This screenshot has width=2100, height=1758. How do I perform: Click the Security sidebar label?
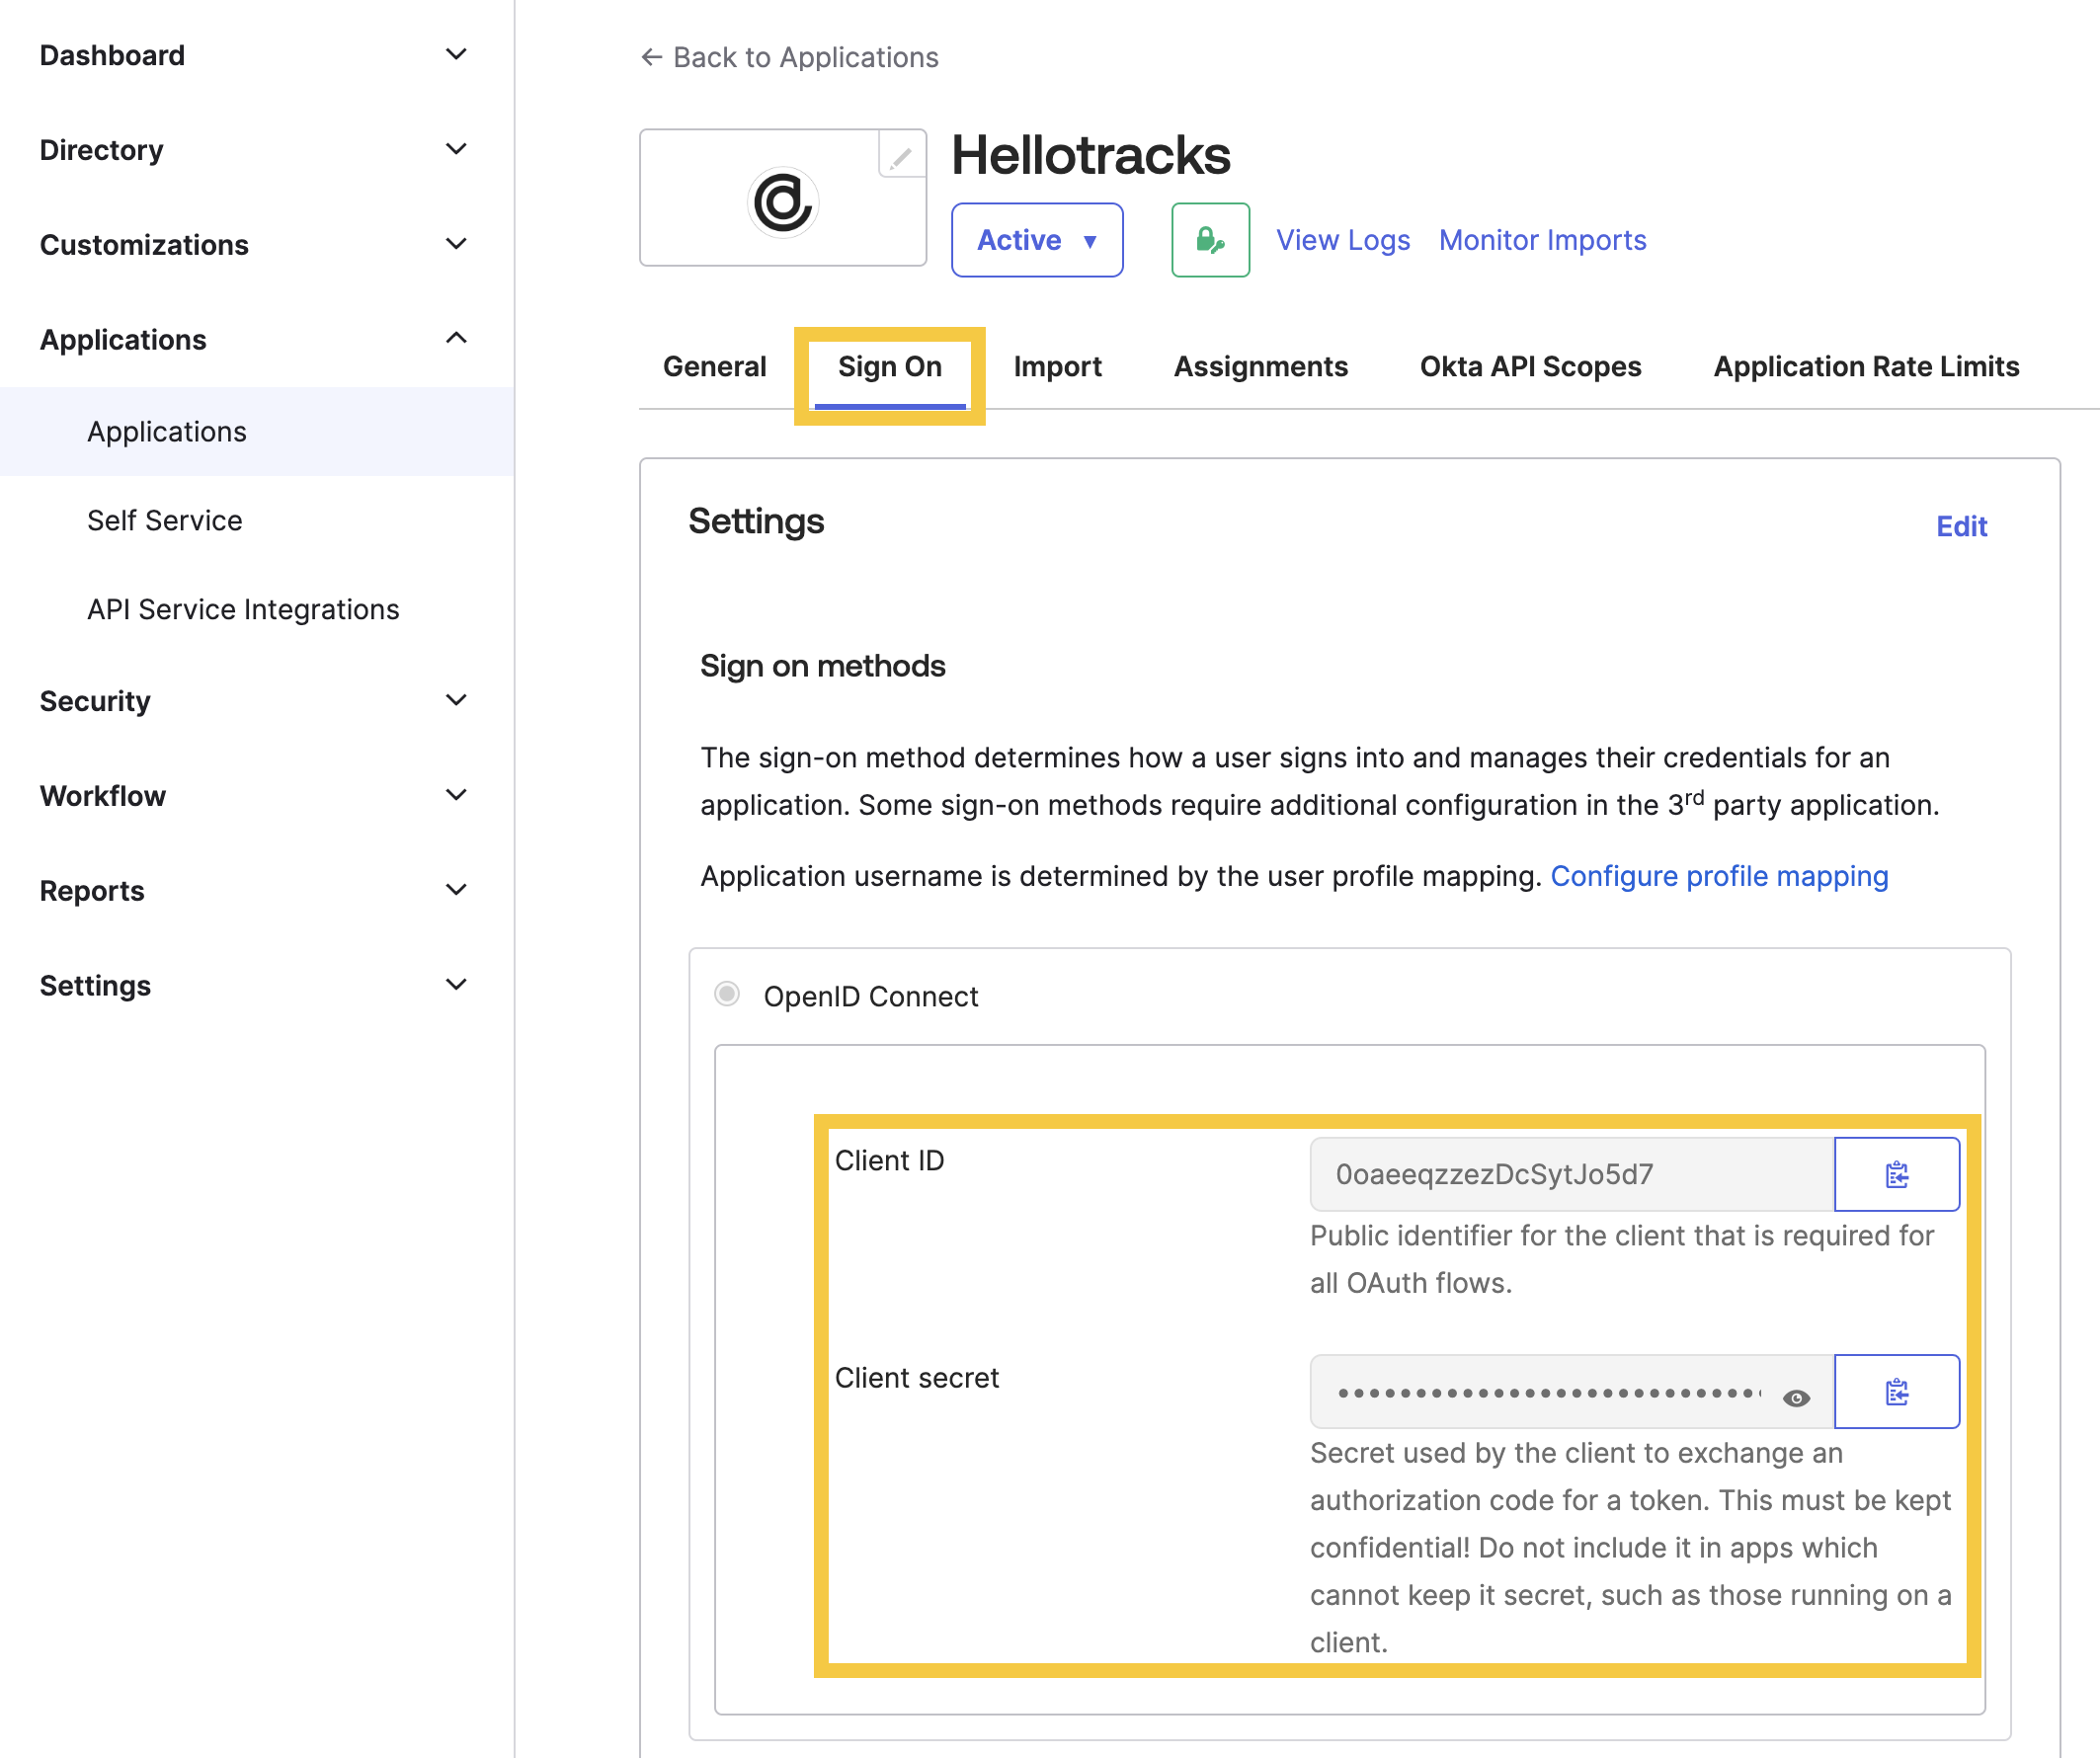coord(95,701)
